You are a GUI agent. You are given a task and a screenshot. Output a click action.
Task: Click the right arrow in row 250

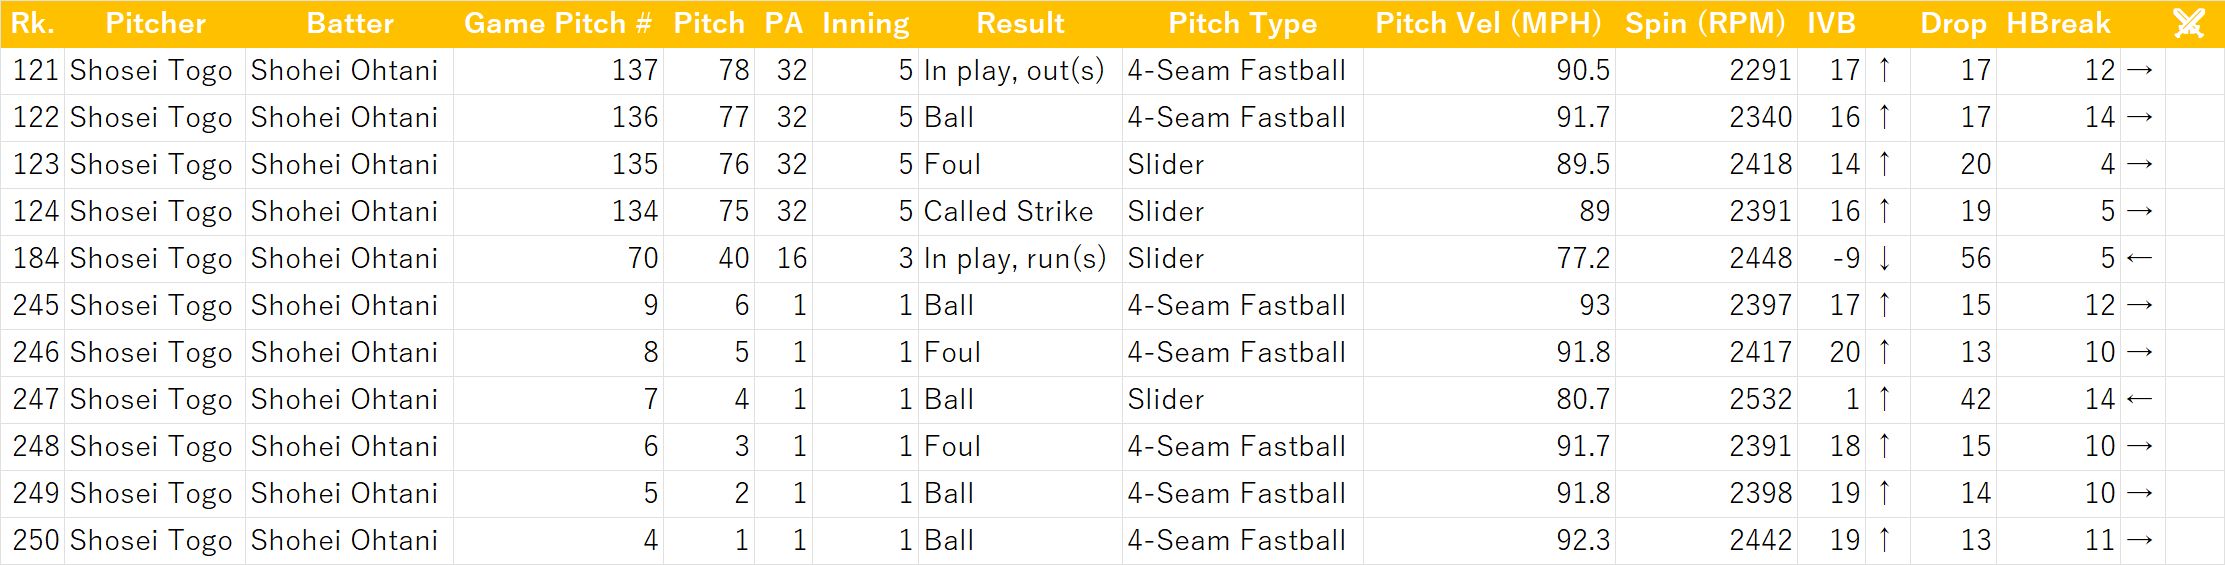pyautogui.click(x=2139, y=540)
